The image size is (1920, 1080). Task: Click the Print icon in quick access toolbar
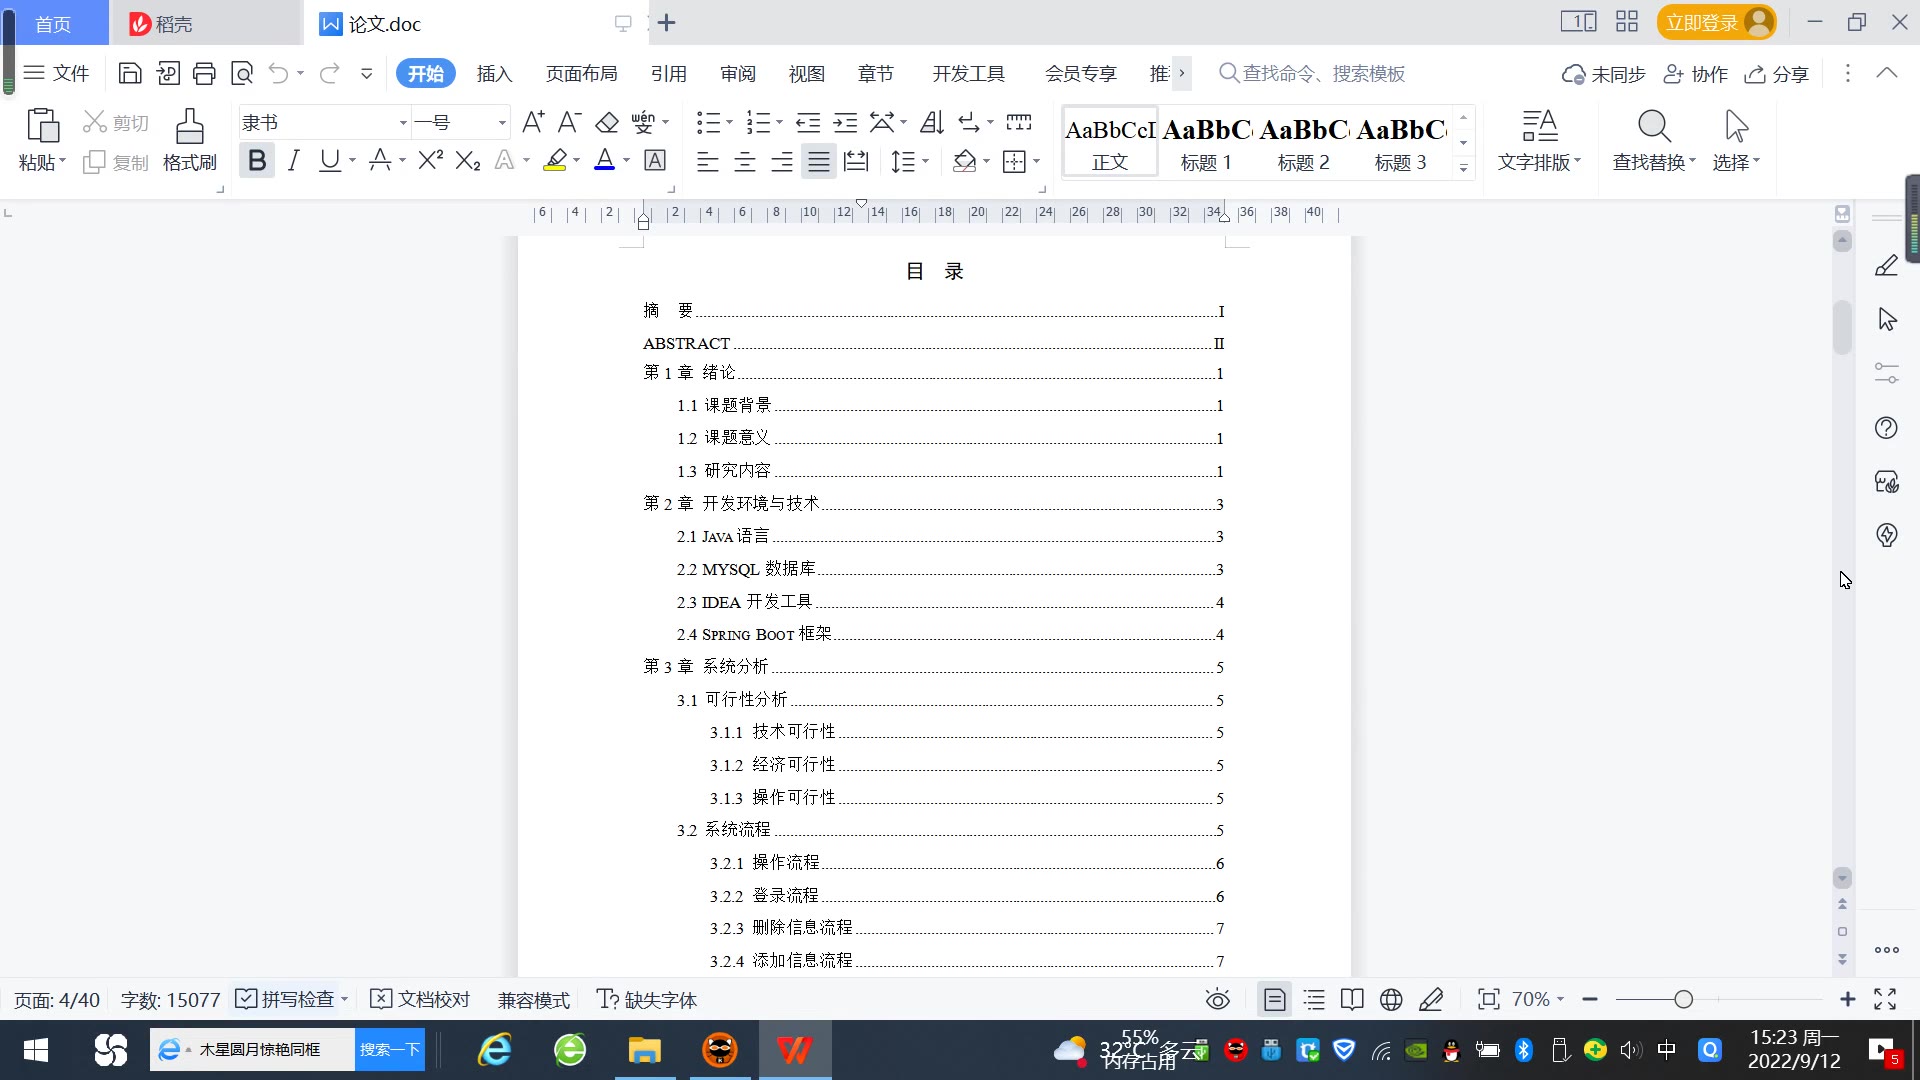pyautogui.click(x=205, y=73)
